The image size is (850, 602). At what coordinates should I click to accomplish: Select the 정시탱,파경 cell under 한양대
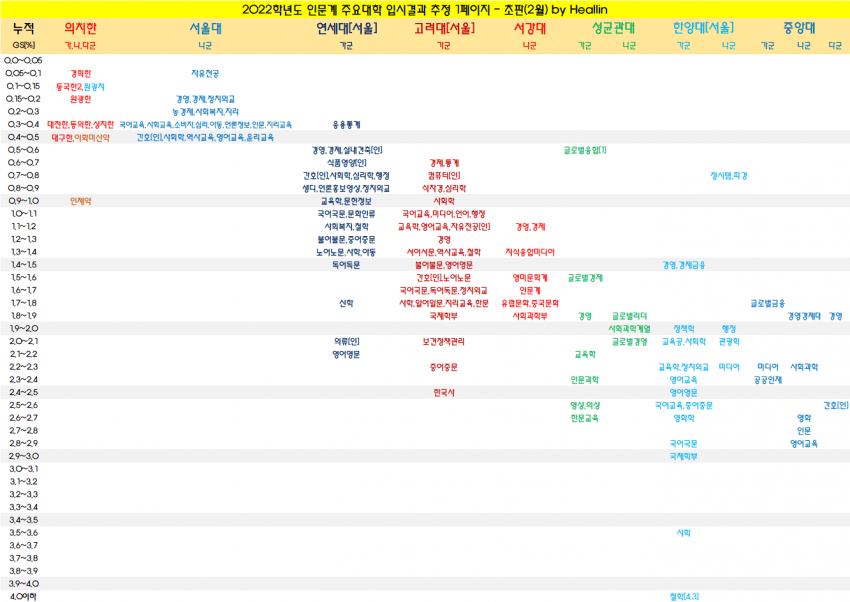click(729, 175)
